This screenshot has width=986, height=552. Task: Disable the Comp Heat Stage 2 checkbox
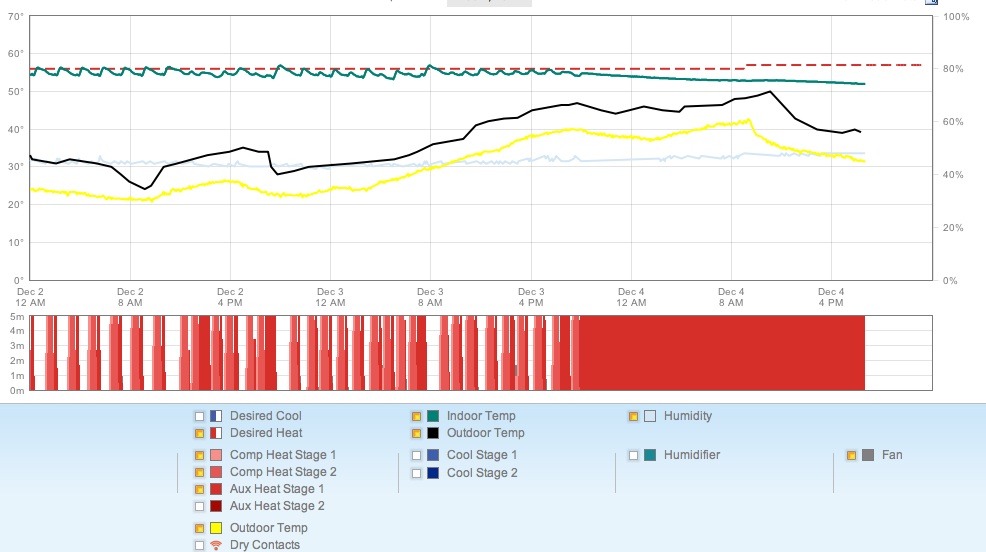click(199, 472)
